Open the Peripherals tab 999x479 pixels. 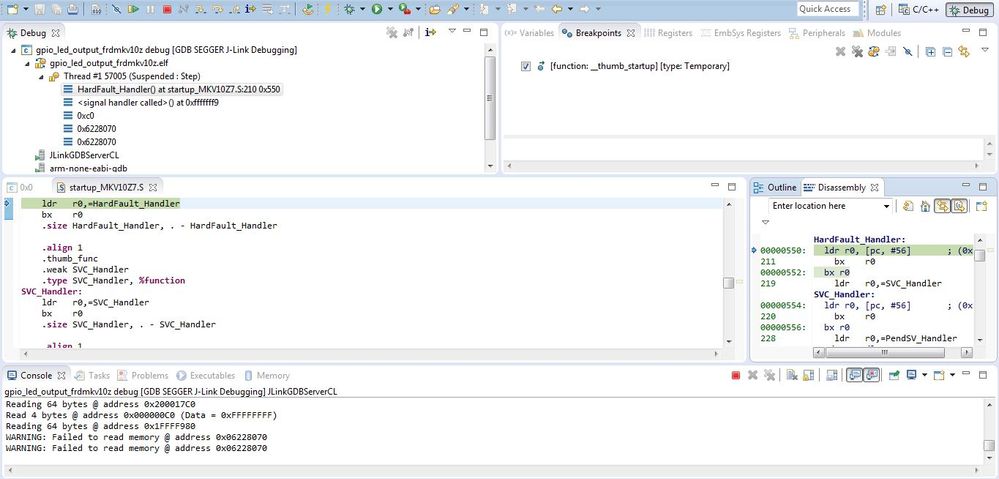816,33
